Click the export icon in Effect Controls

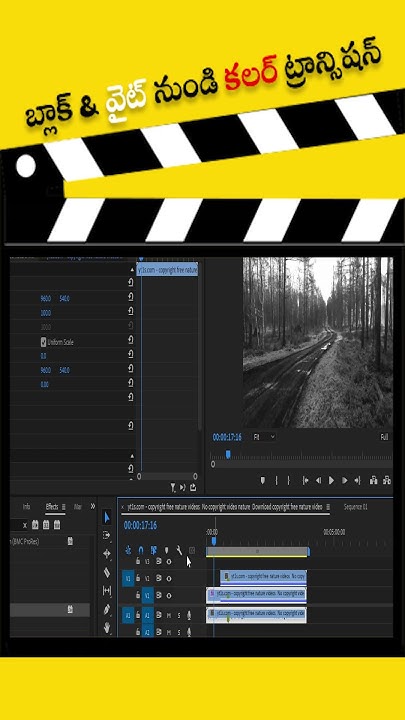pos(193,487)
